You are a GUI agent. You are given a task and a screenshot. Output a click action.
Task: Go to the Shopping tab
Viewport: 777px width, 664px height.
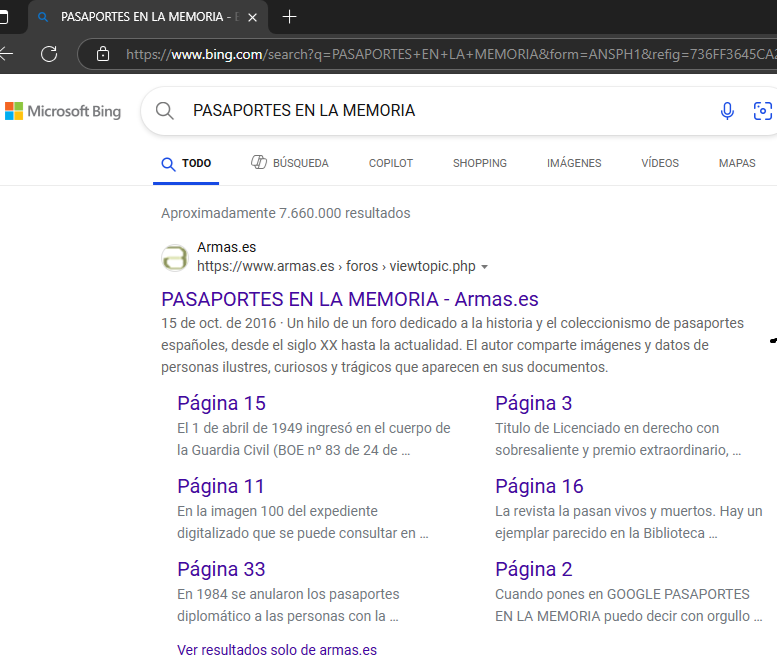[479, 163]
